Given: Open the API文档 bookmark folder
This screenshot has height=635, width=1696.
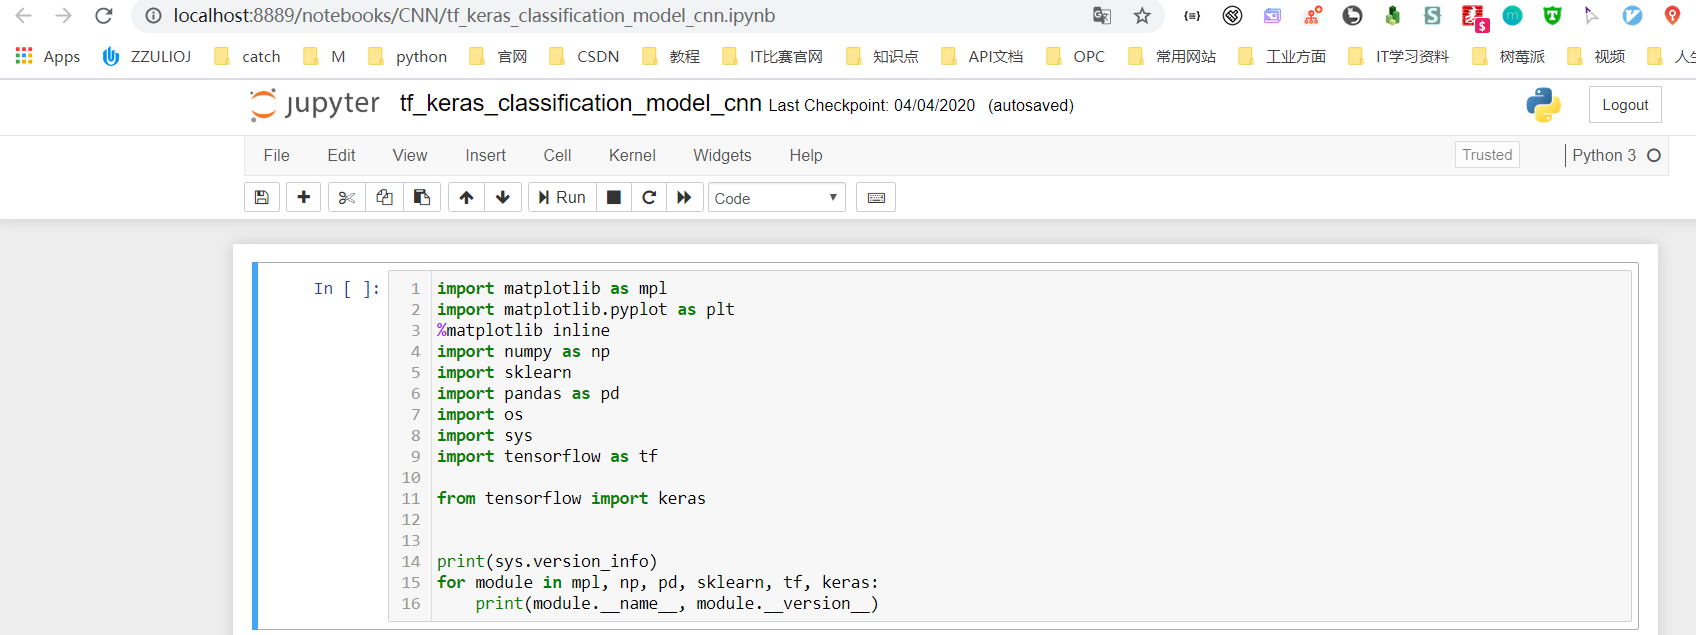Looking at the screenshot, I should [982, 56].
